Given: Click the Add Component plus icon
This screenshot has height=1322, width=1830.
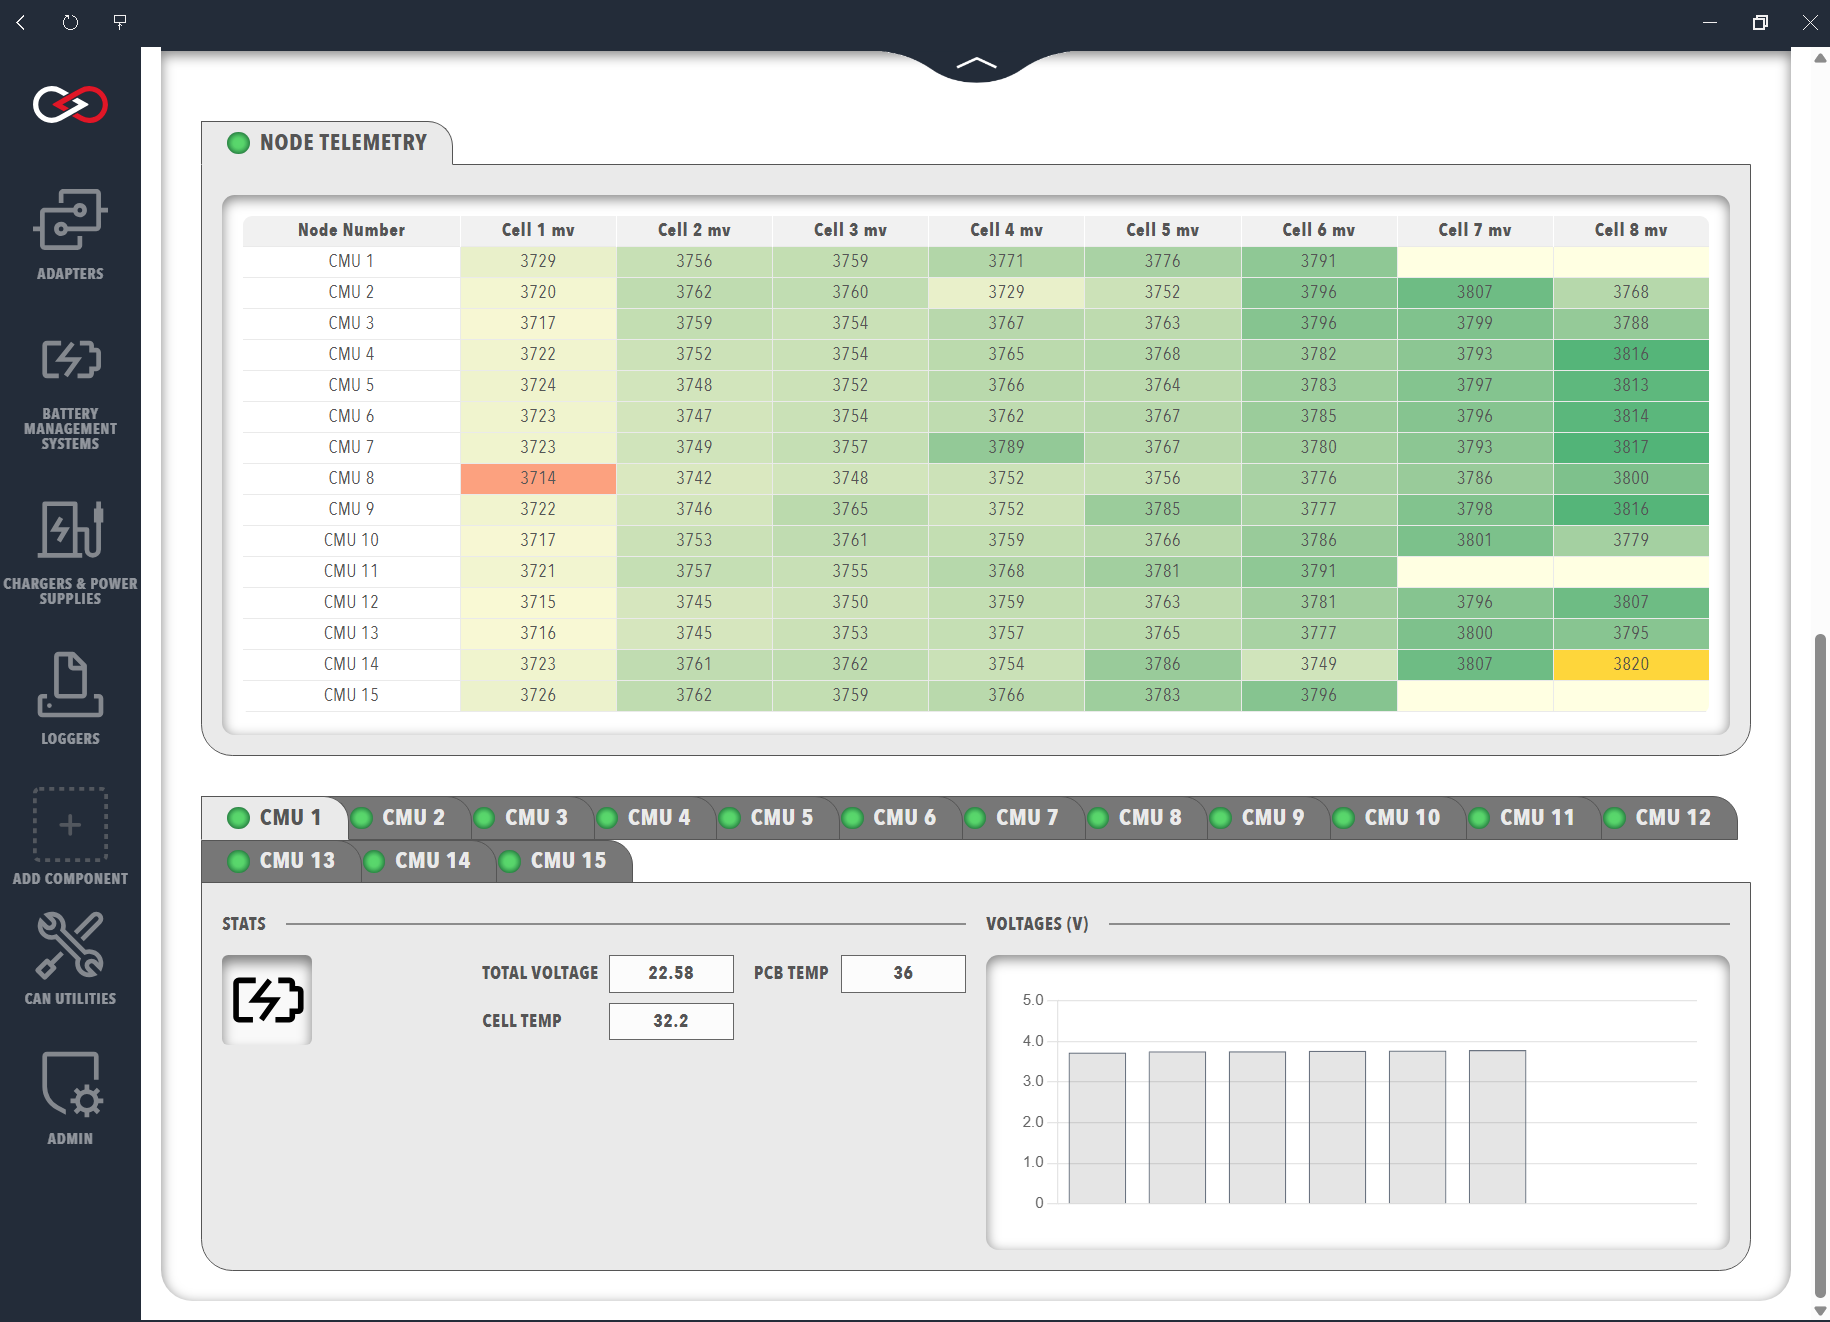Looking at the screenshot, I should 70,825.
